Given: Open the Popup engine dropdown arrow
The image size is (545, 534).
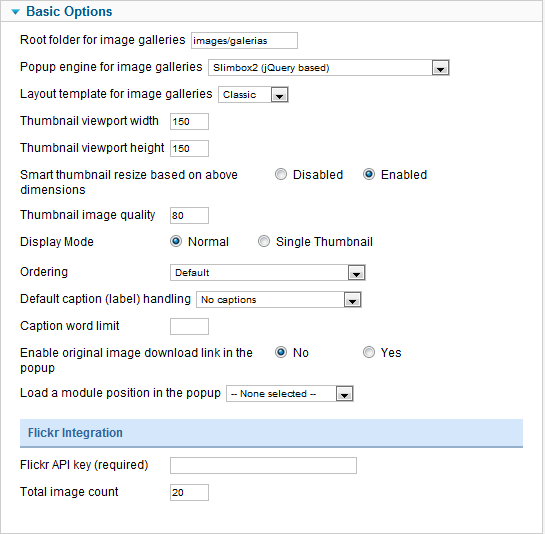Looking at the screenshot, I should pyautogui.click(x=440, y=68).
